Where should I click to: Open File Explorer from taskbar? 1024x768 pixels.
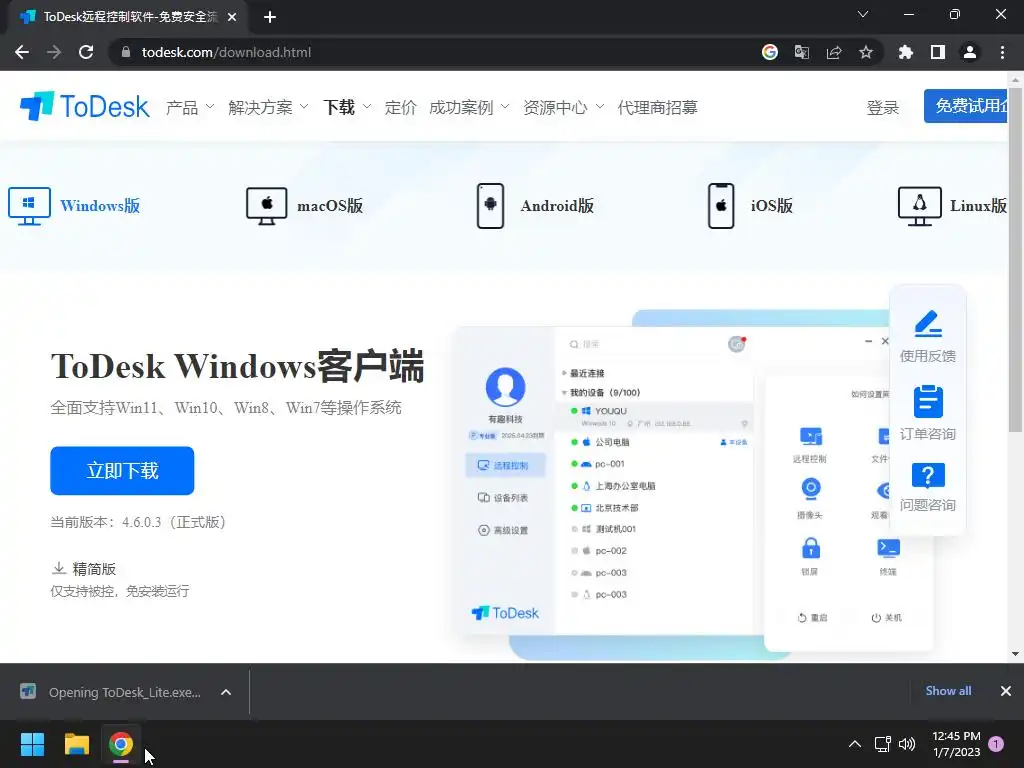tap(76, 744)
